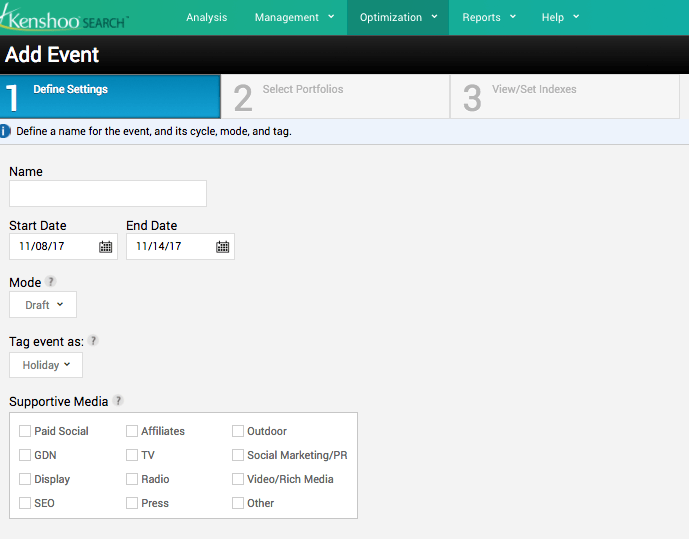The width and height of the screenshot is (689, 539).
Task: Click the help icon beside Tag event as
Action: click(93, 340)
